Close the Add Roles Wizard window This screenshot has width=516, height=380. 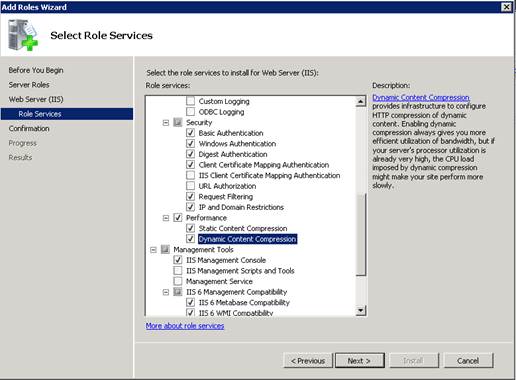click(x=507, y=7)
